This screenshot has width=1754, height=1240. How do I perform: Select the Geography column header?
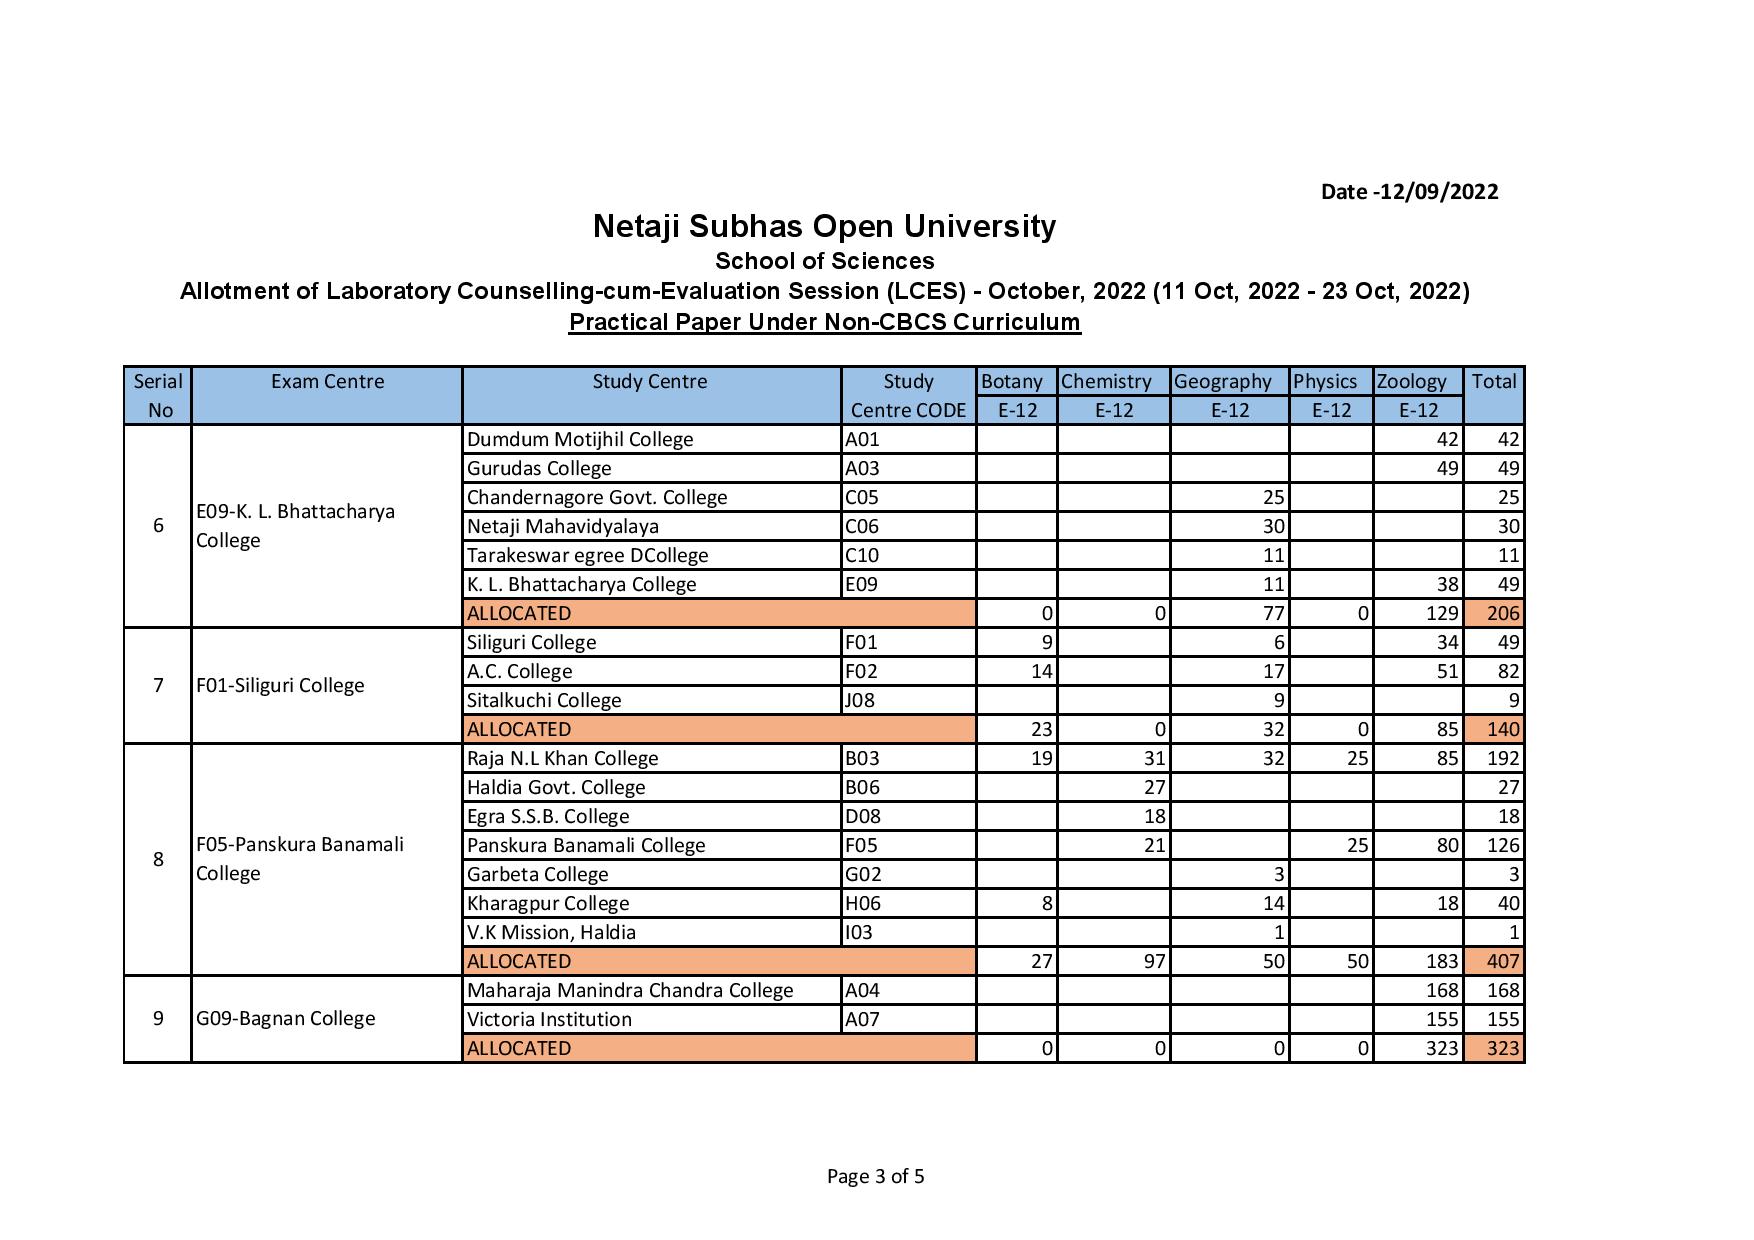[1223, 381]
